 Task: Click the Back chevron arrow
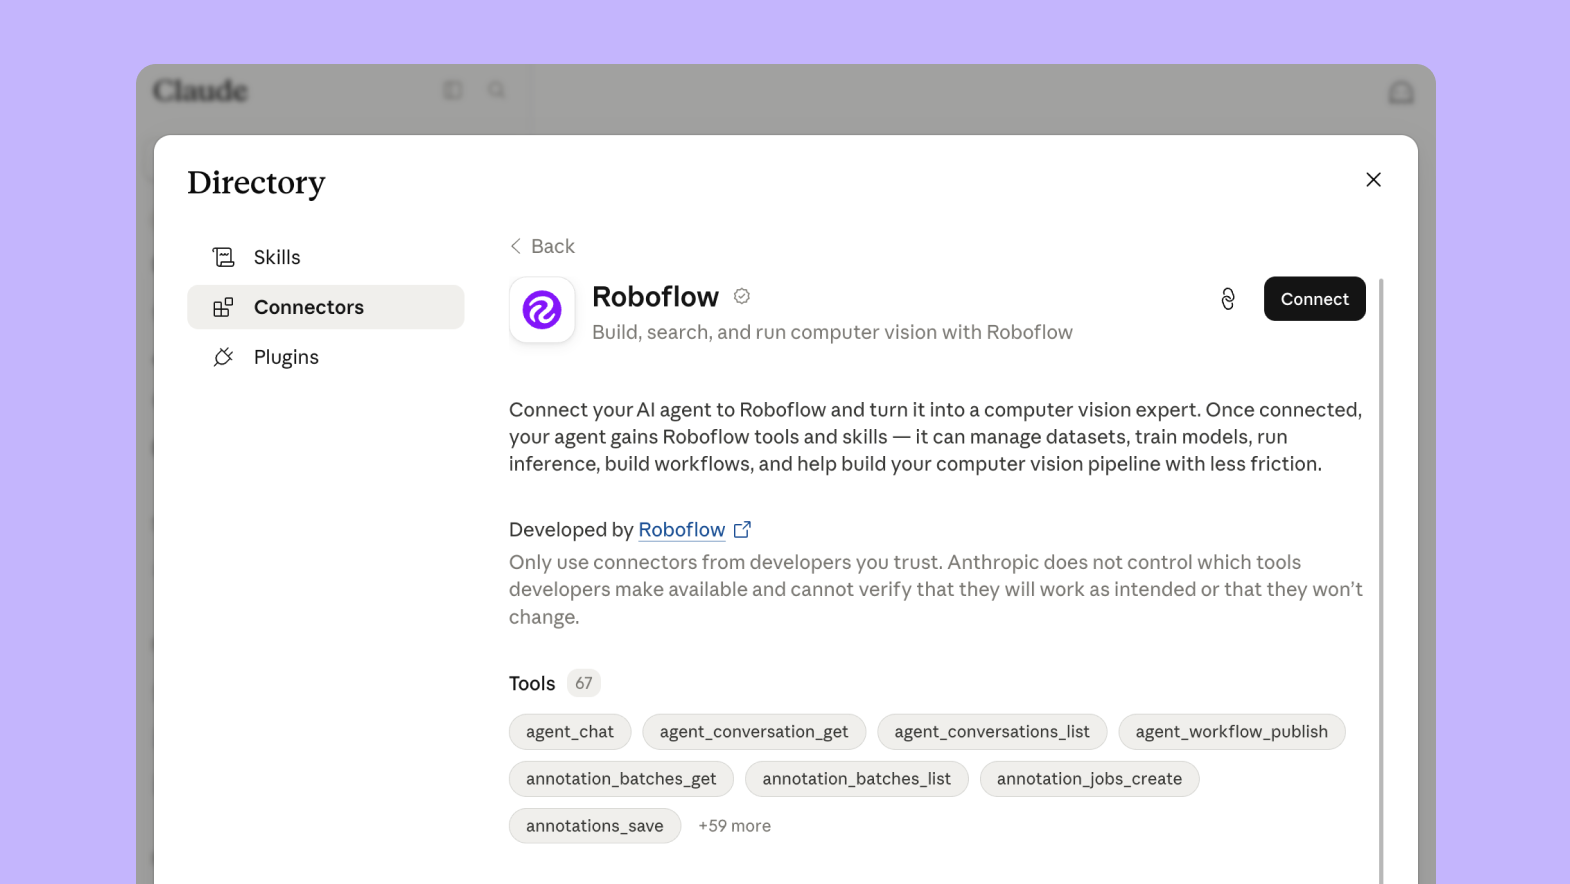(x=515, y=246)
